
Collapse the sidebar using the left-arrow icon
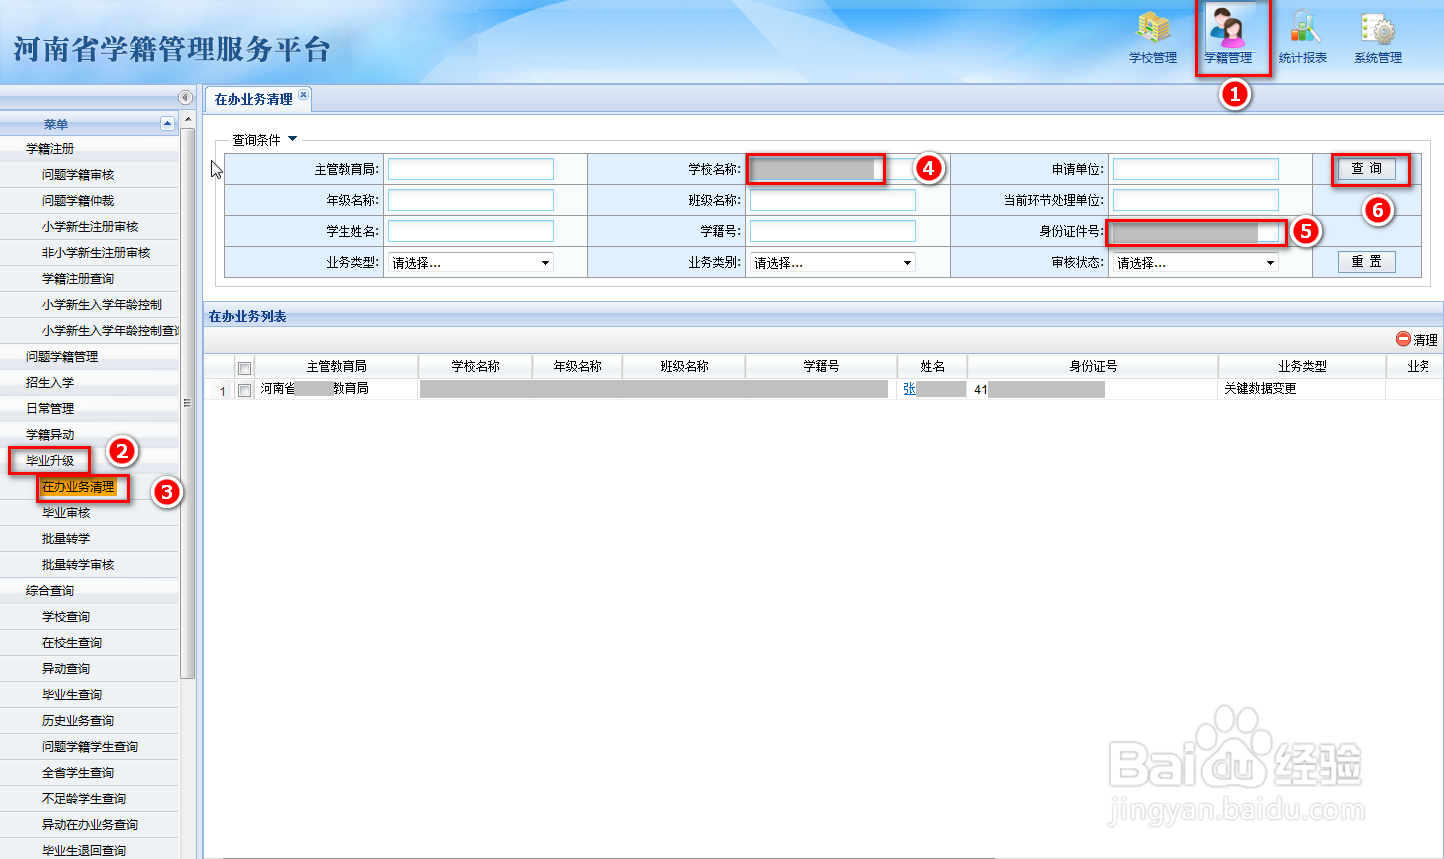185,97
